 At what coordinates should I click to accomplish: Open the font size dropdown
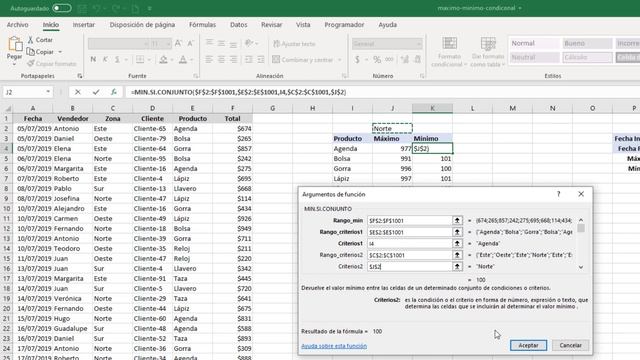pos(168,44)
